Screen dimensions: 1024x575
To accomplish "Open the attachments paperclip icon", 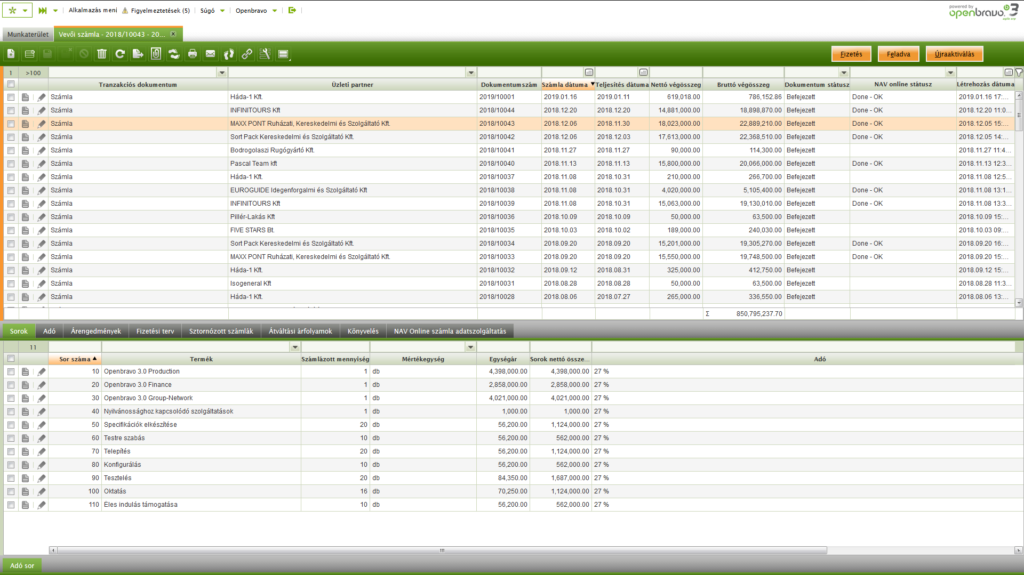I will click(156, 54).
